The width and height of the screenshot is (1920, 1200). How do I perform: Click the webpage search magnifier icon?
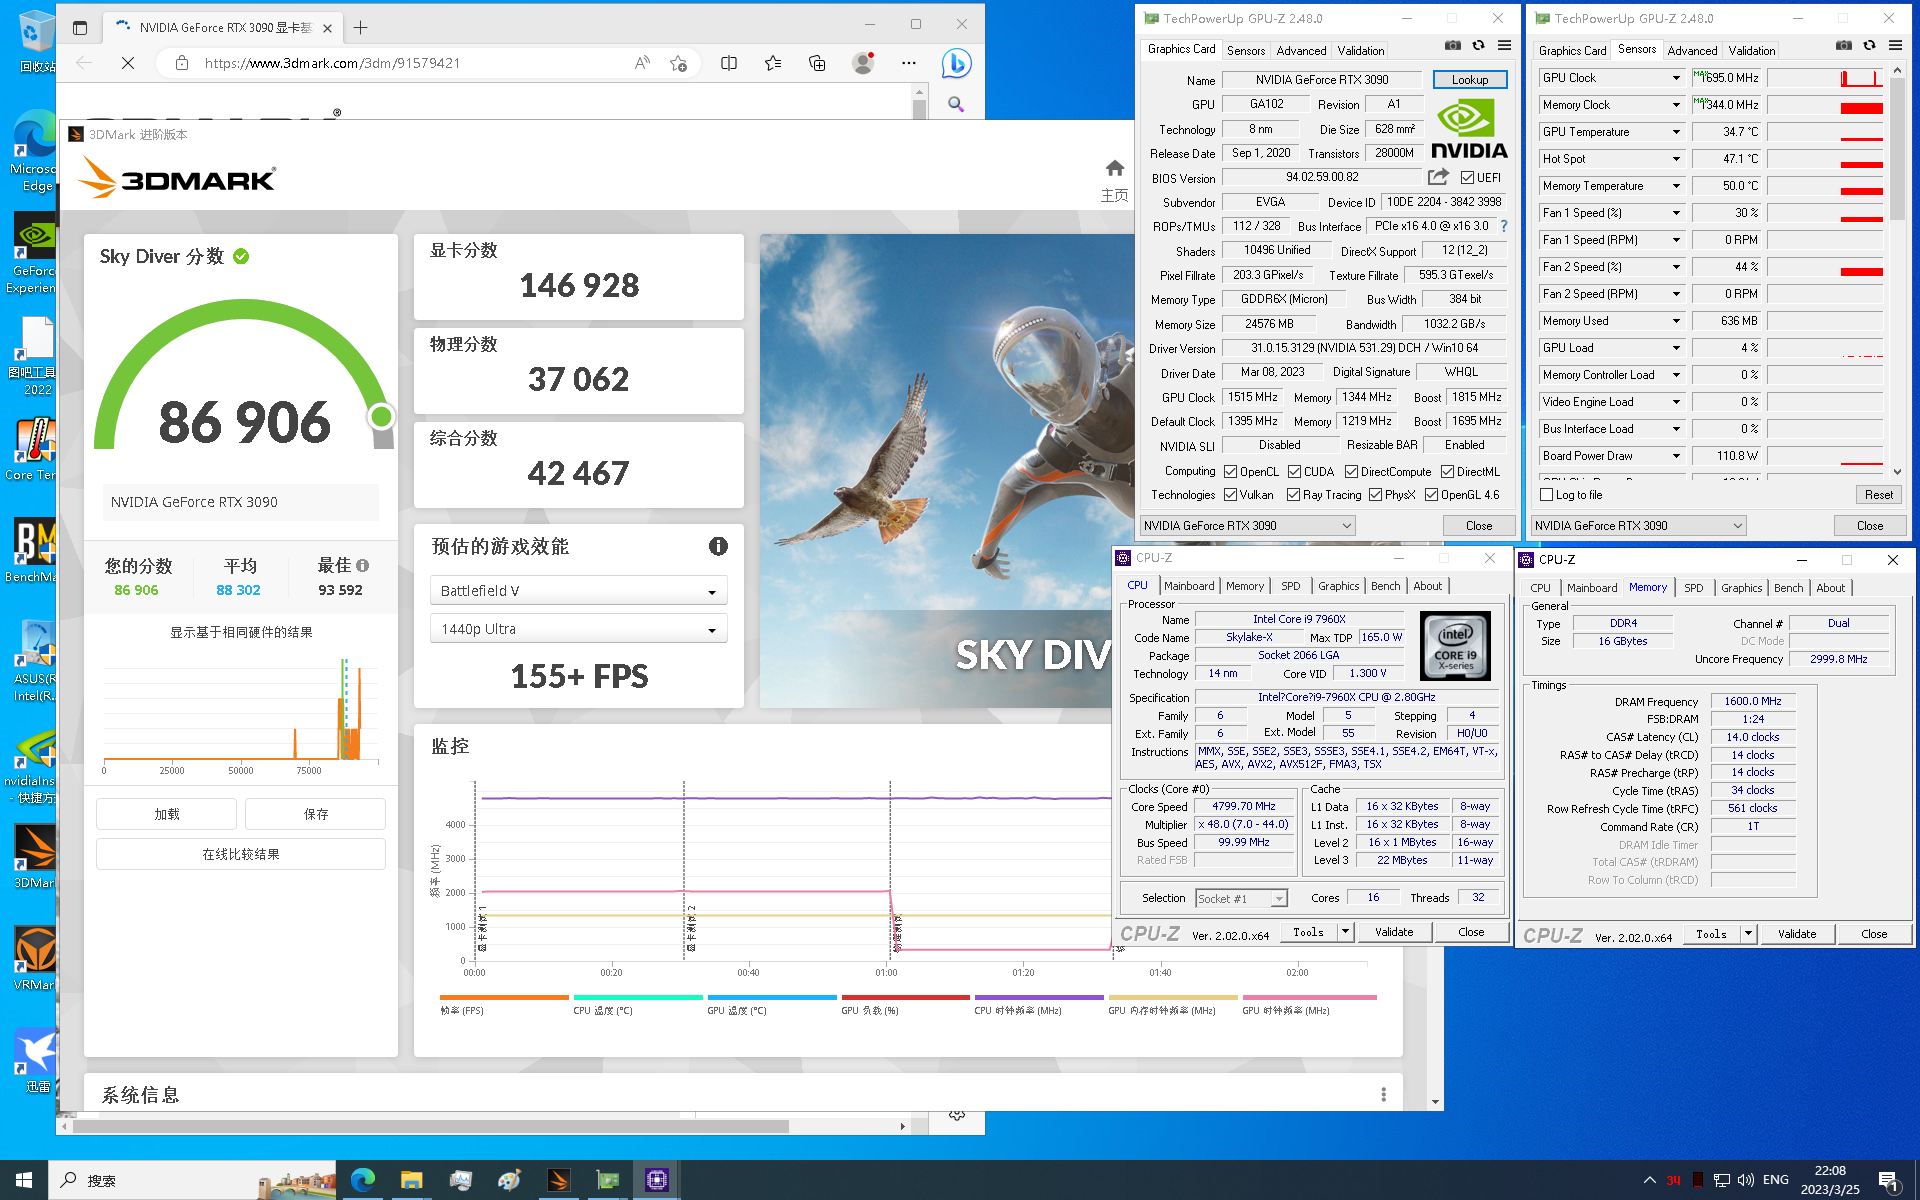click(956, 104)
